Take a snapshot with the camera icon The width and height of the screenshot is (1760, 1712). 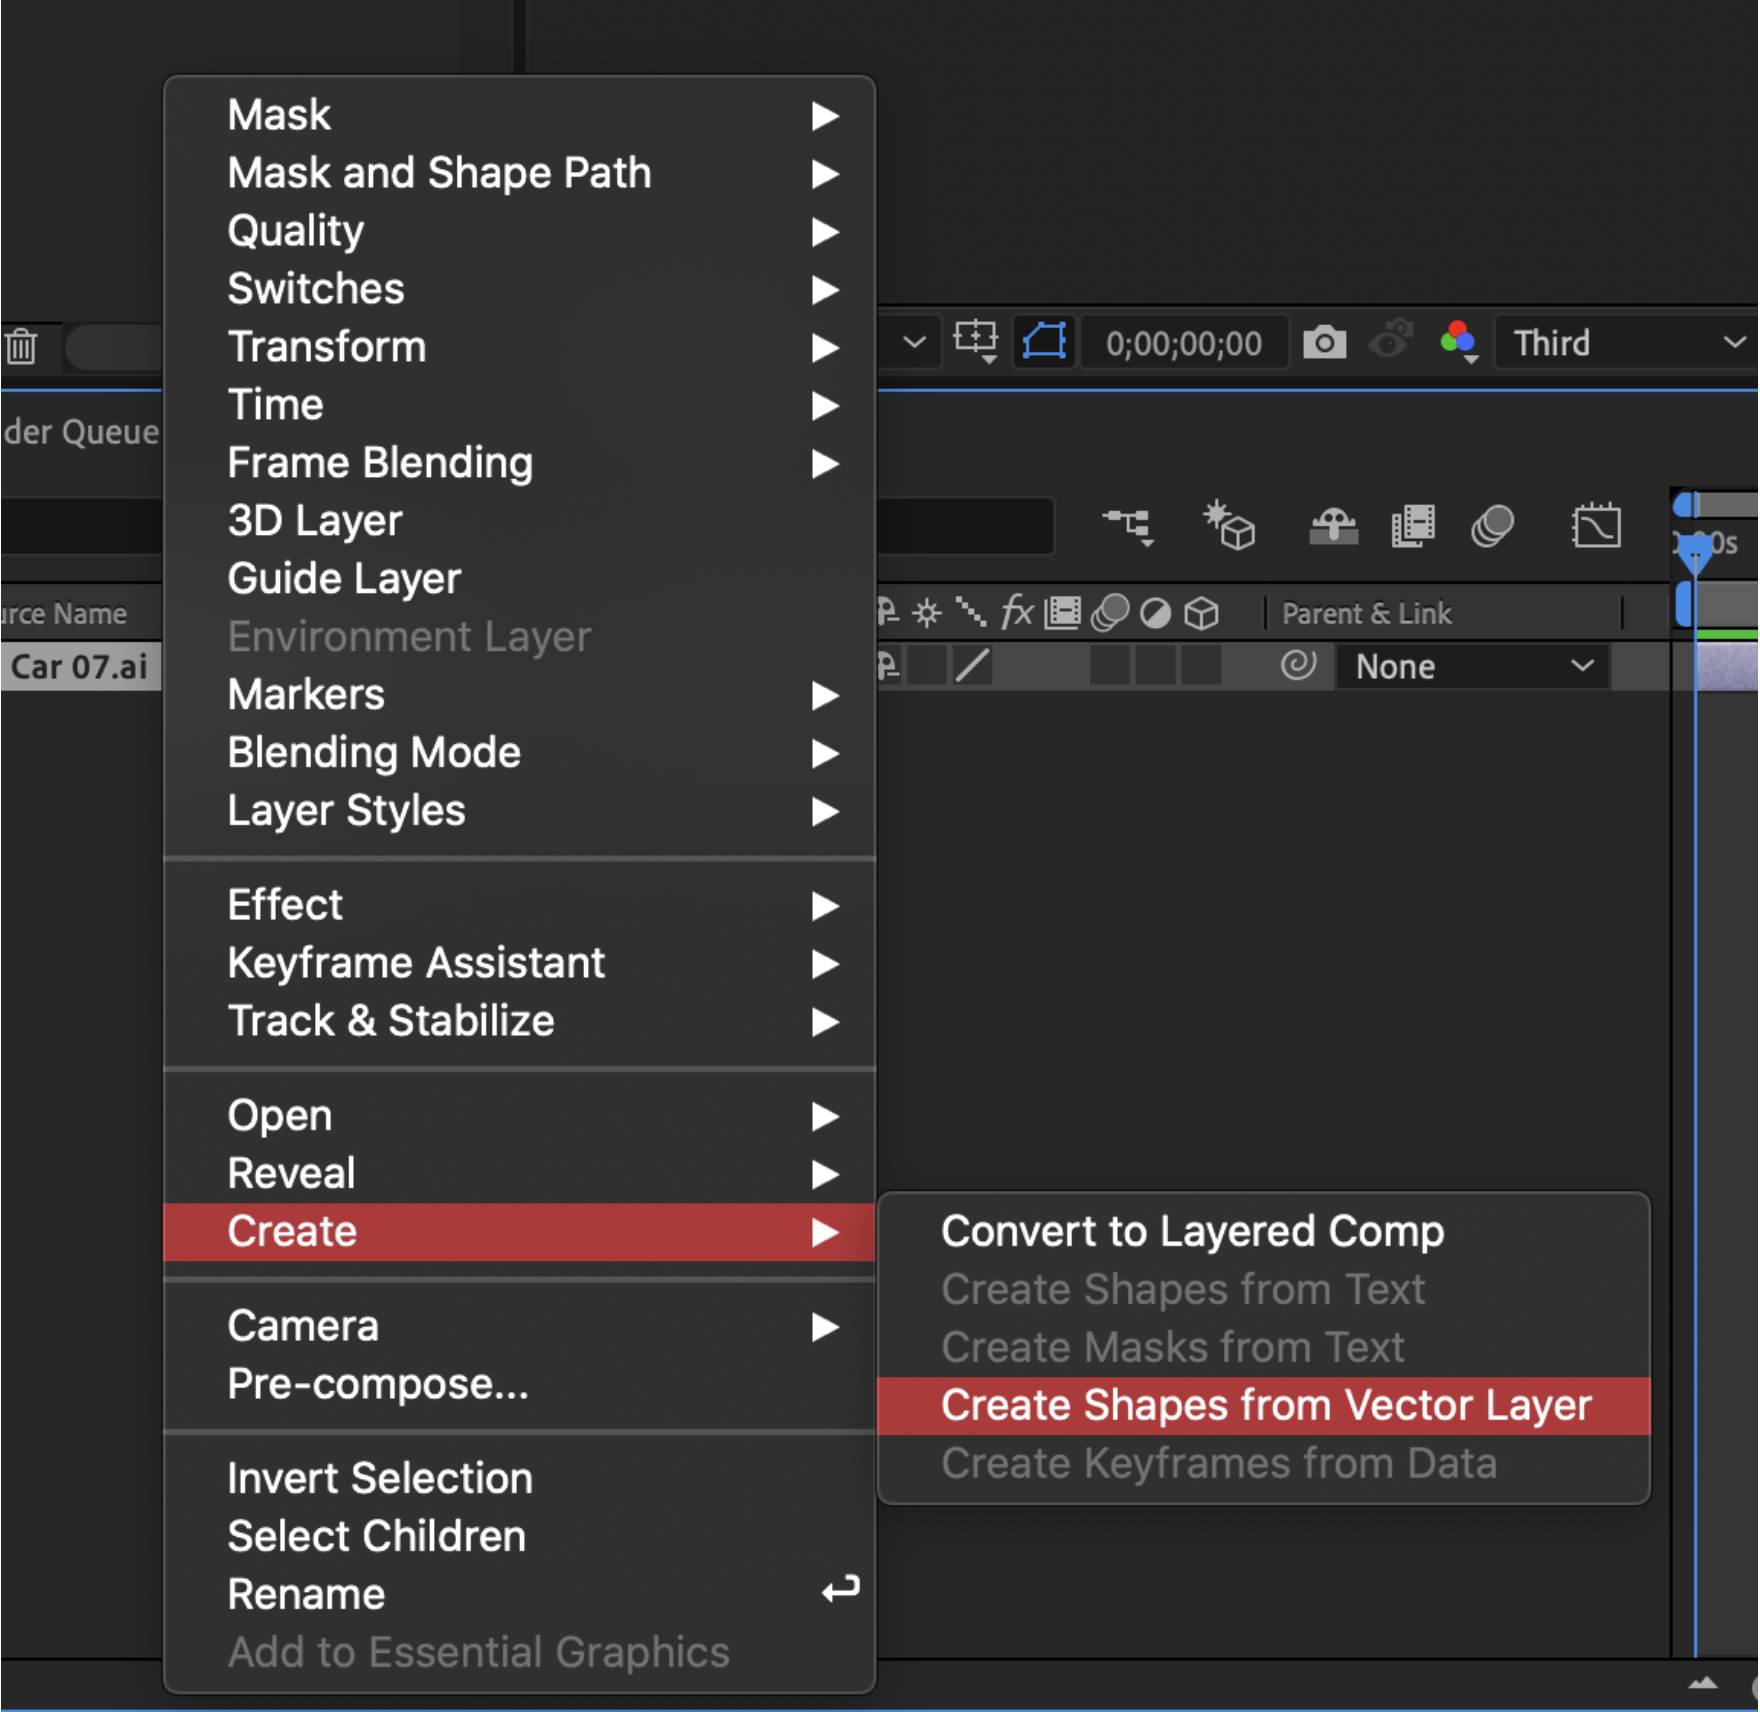1324,342
